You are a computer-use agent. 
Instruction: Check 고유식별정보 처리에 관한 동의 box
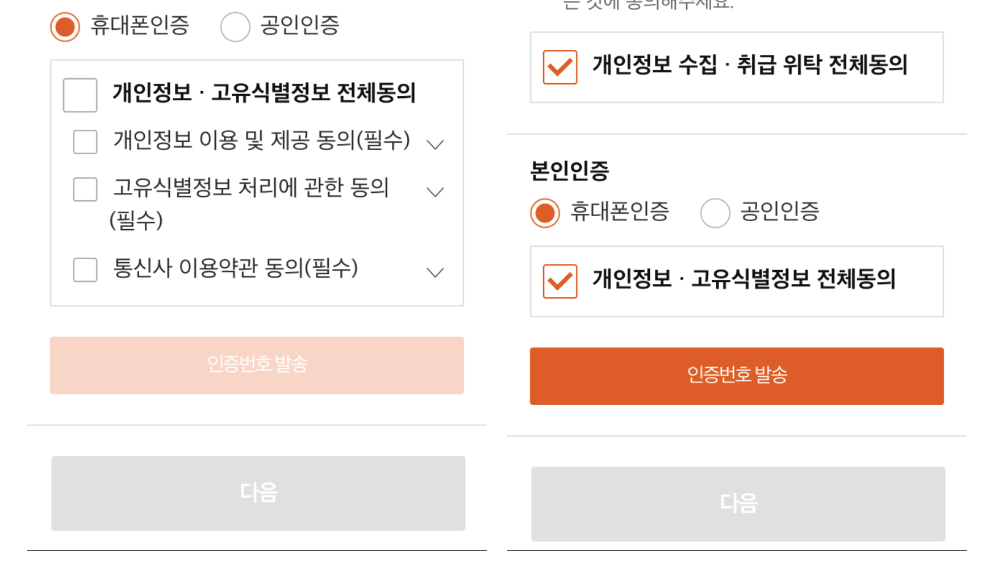(x=85, y=189)
